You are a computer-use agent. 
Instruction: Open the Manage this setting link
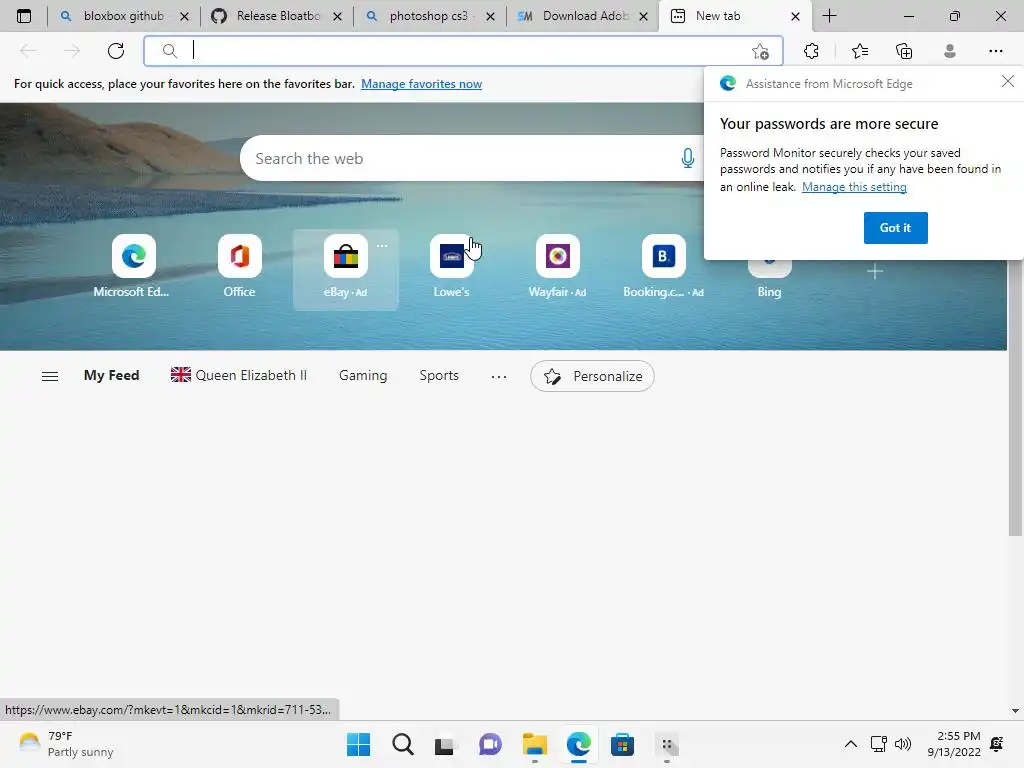pos(854,187)
